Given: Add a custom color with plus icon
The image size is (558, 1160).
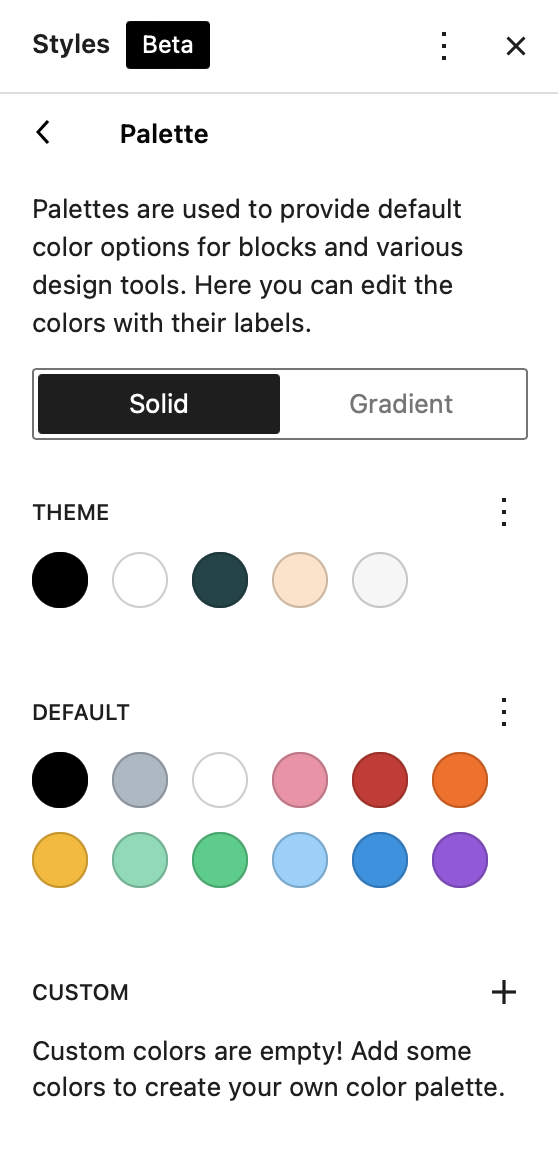Looking at the screenshot, I should tap(504, 992).
